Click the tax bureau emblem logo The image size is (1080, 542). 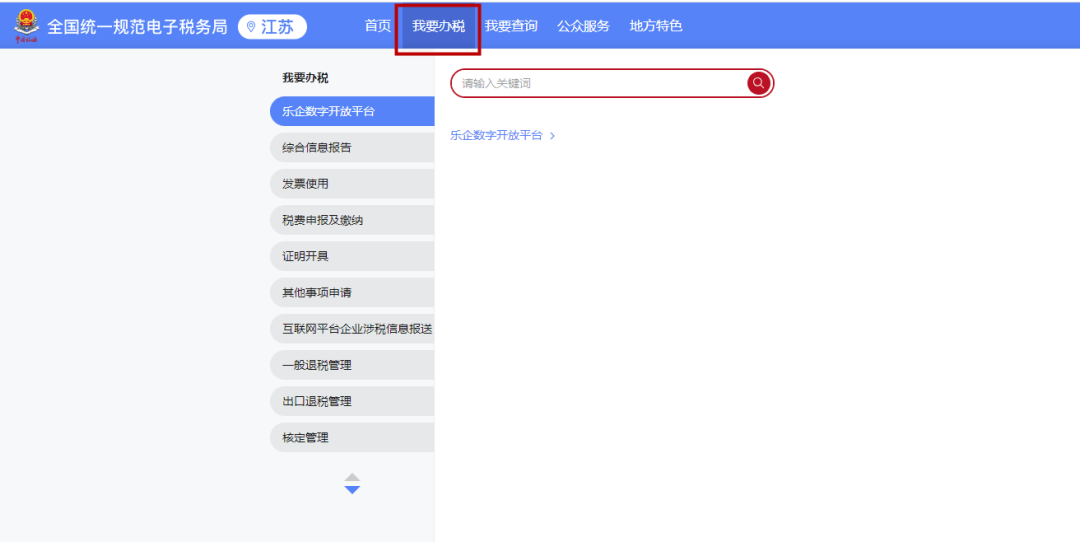(x=26, y=26)
